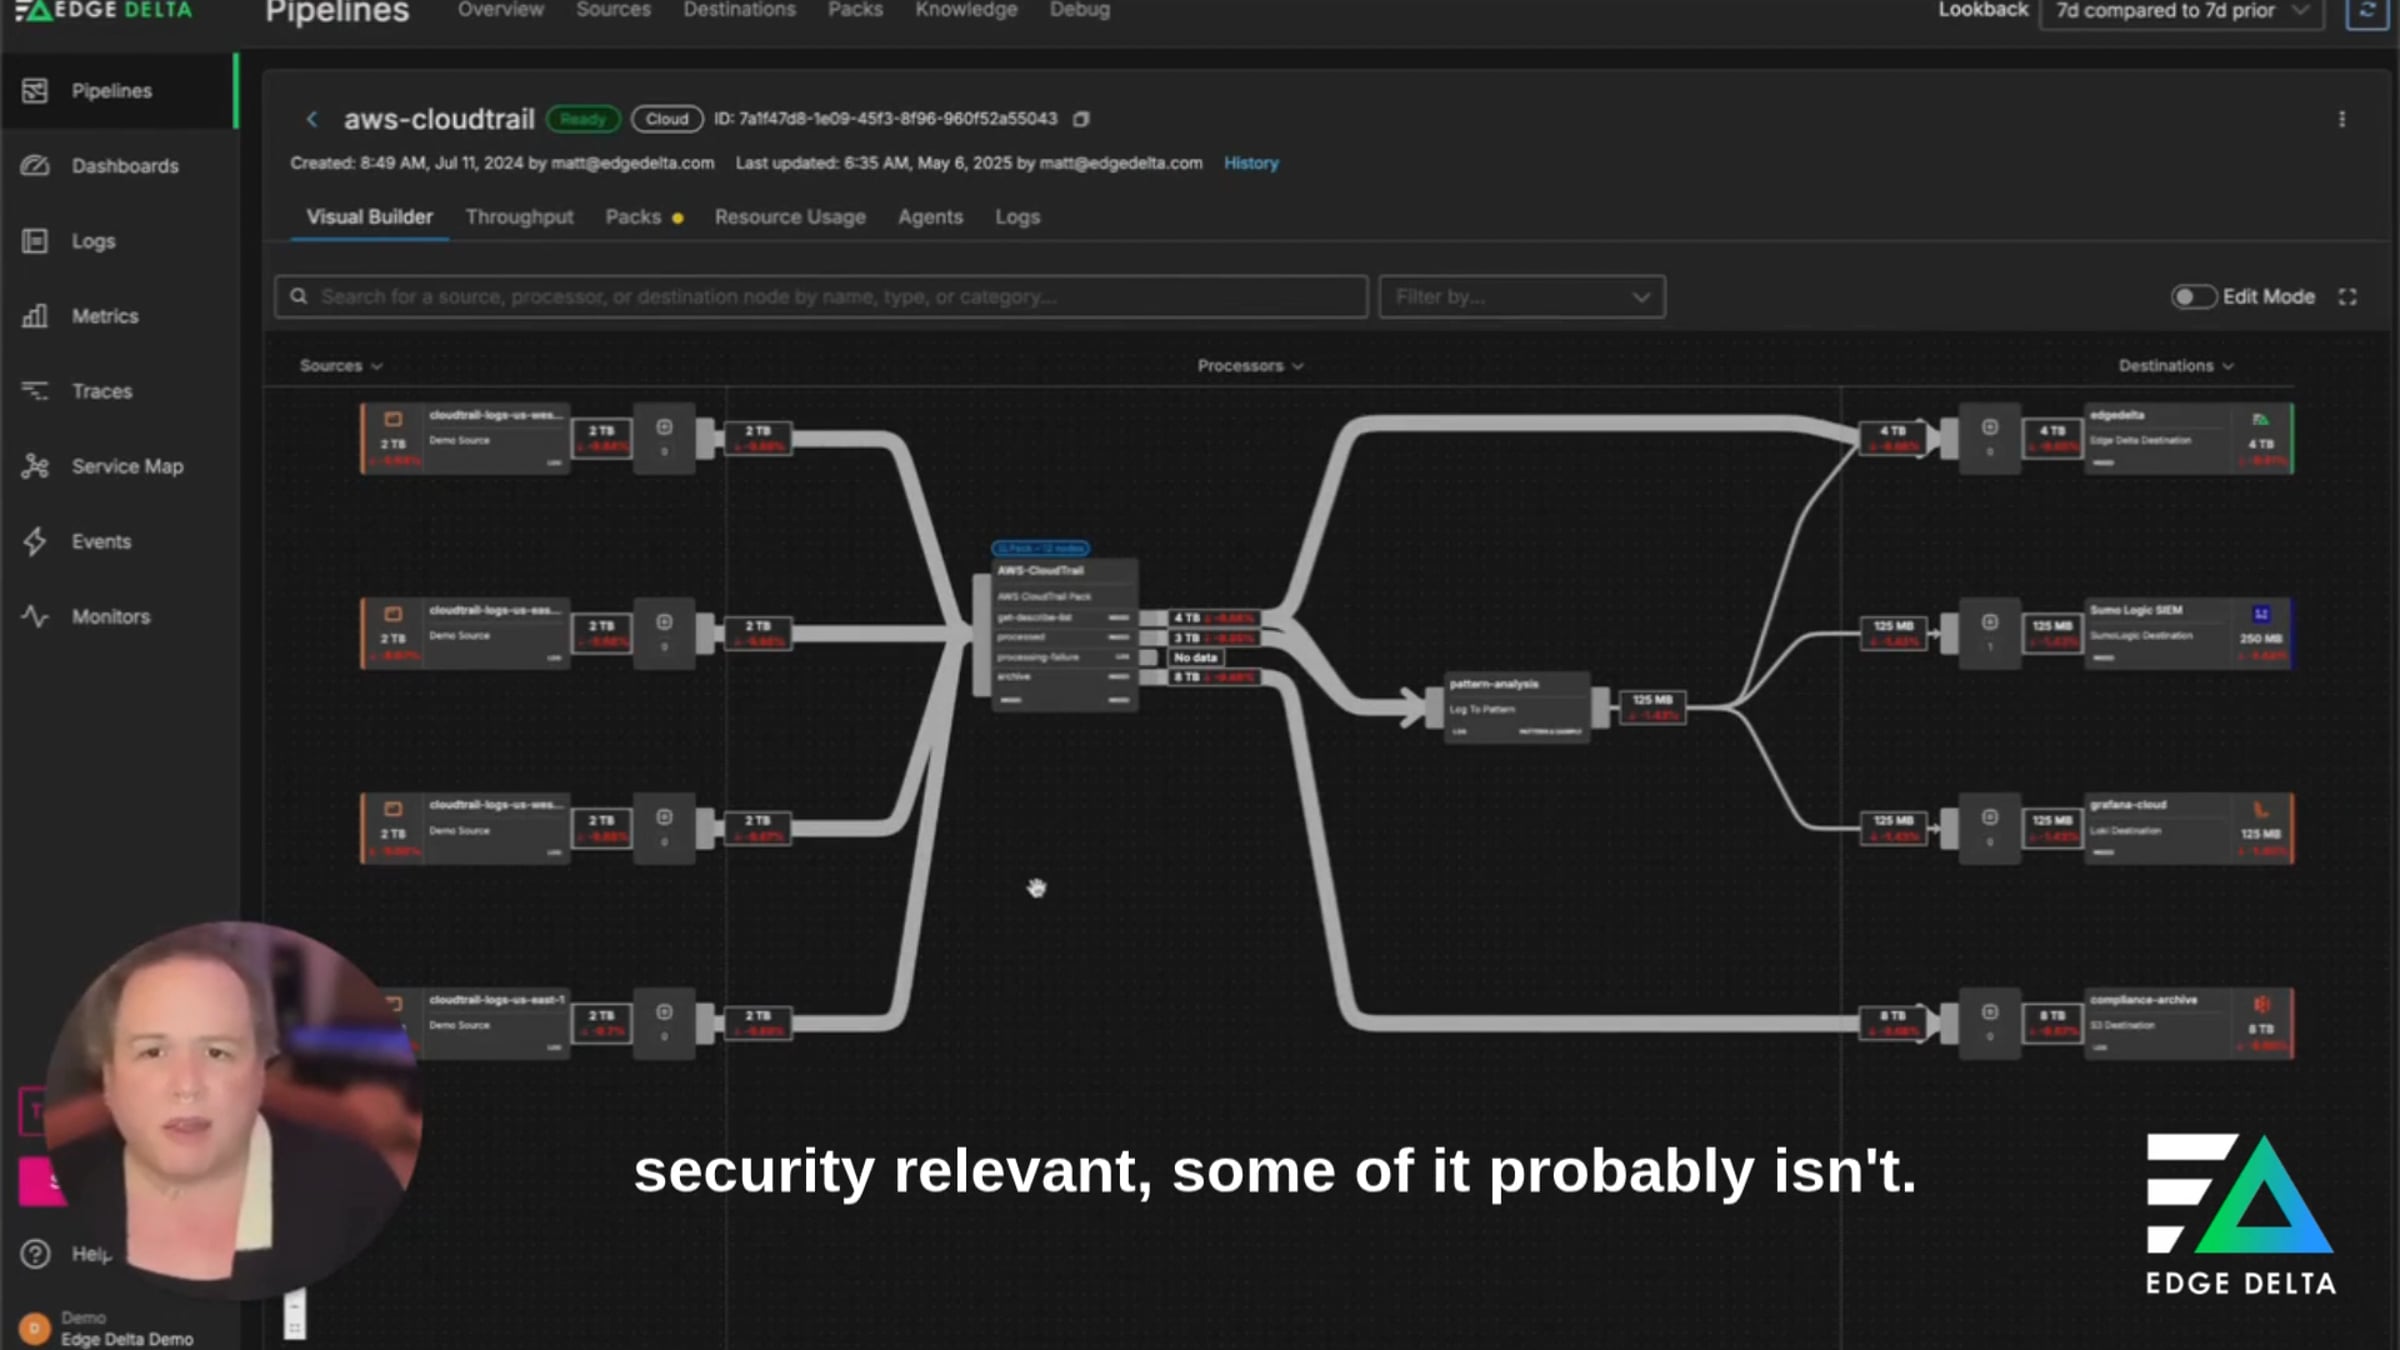
Task: Click fullscreen expand icon near Edit Mode
Action: pos(2347,297)
